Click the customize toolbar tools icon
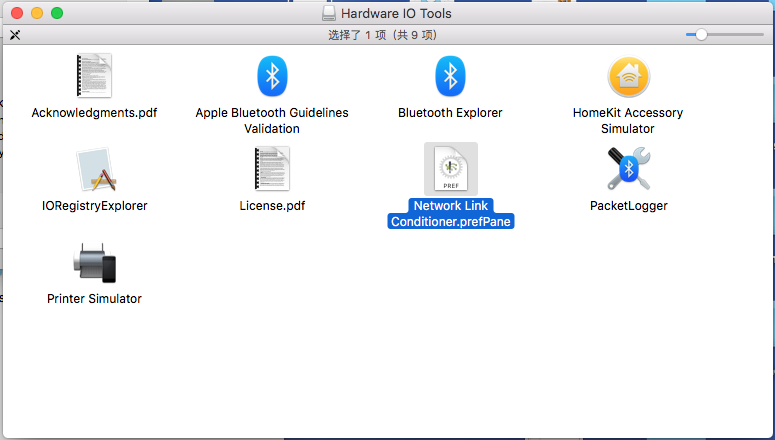 point(15,35)
